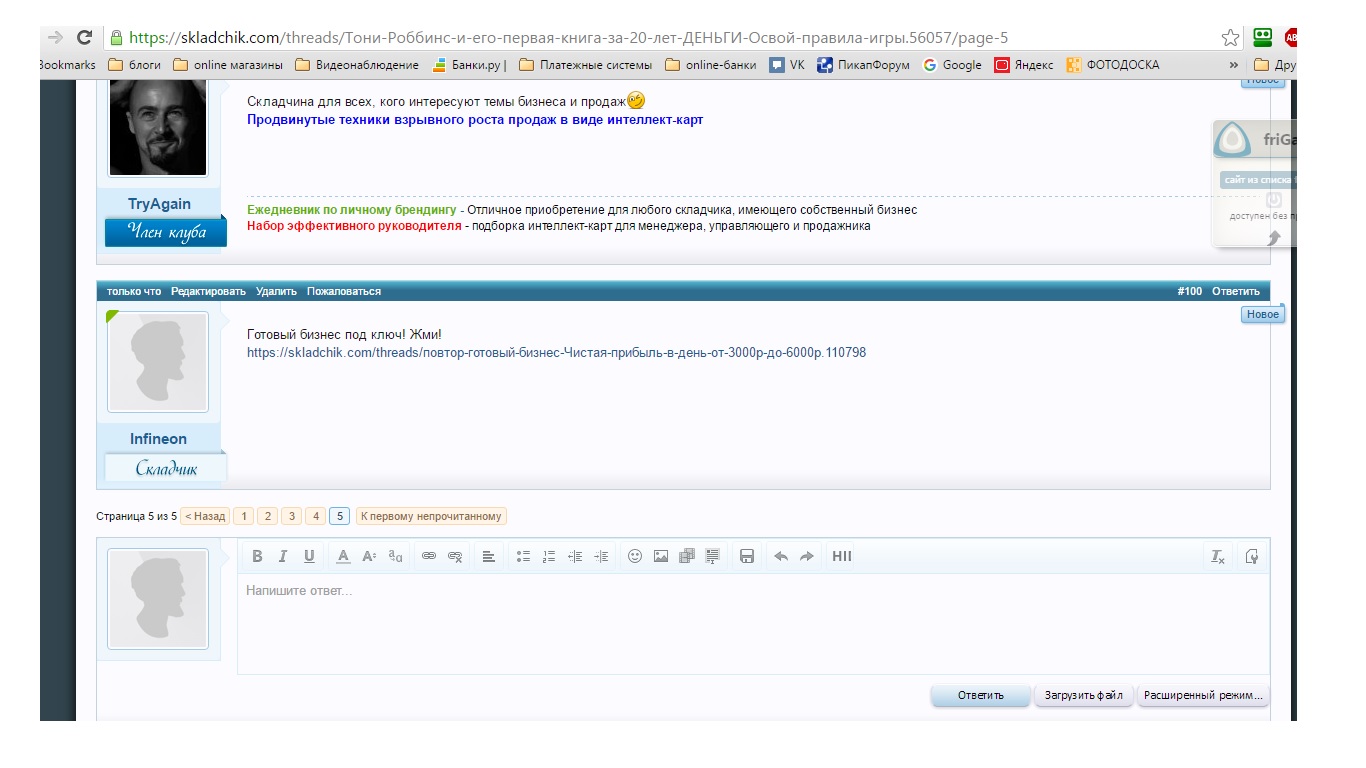Open the font family dropdown
The height and width of the screenshot is (768, 1366).
click(395, 557)
